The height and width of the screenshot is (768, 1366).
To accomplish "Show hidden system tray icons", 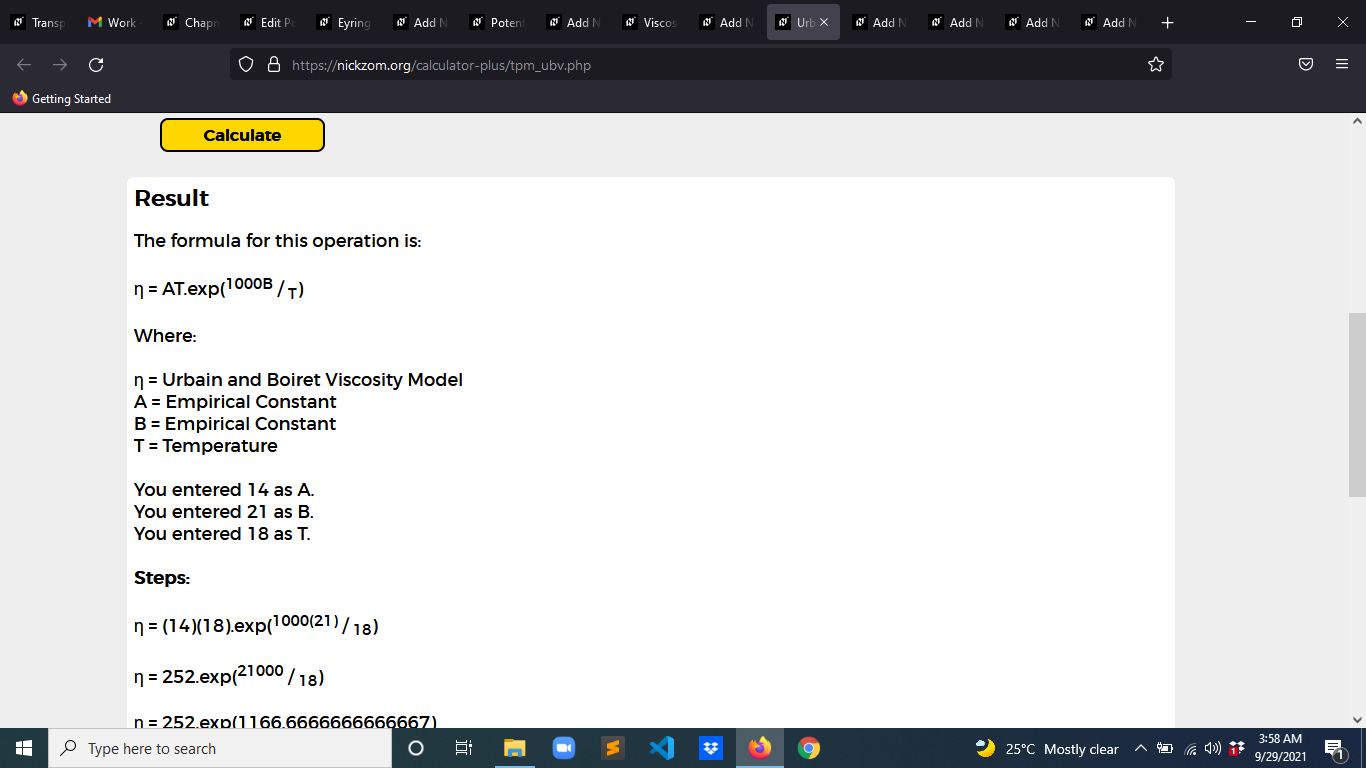I will click(x=1140, y=749).
